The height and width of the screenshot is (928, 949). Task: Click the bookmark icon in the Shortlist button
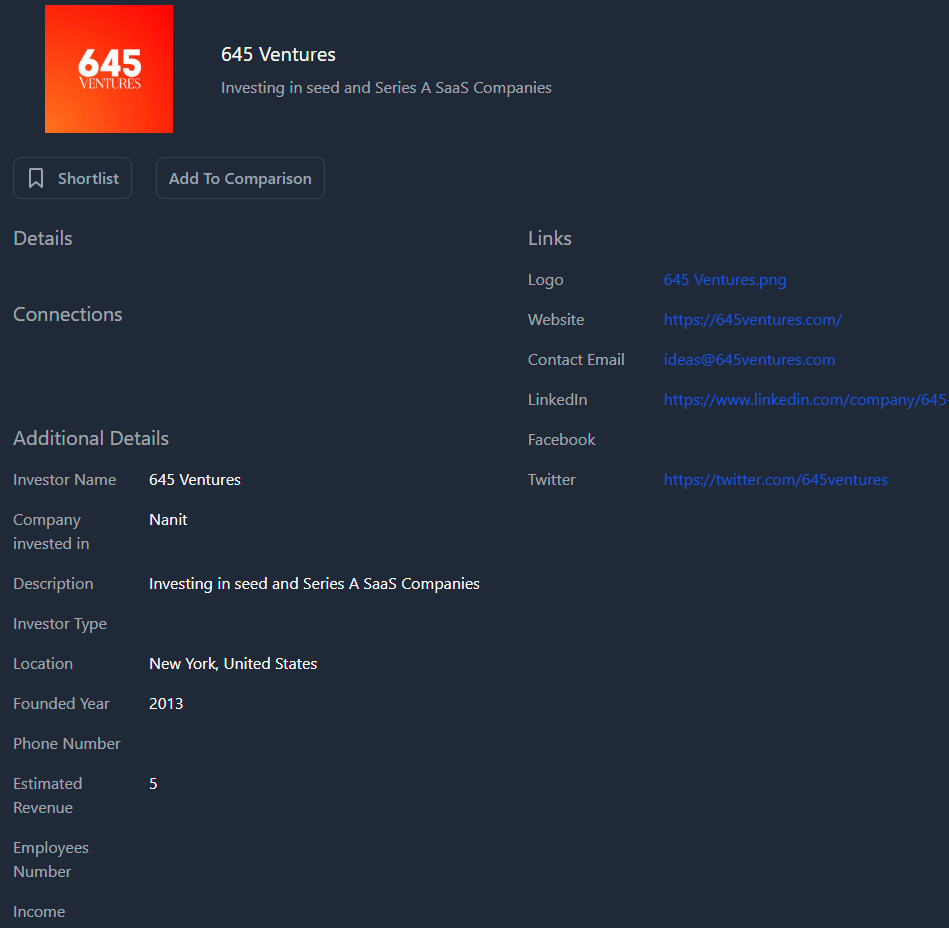pos(36,178)
